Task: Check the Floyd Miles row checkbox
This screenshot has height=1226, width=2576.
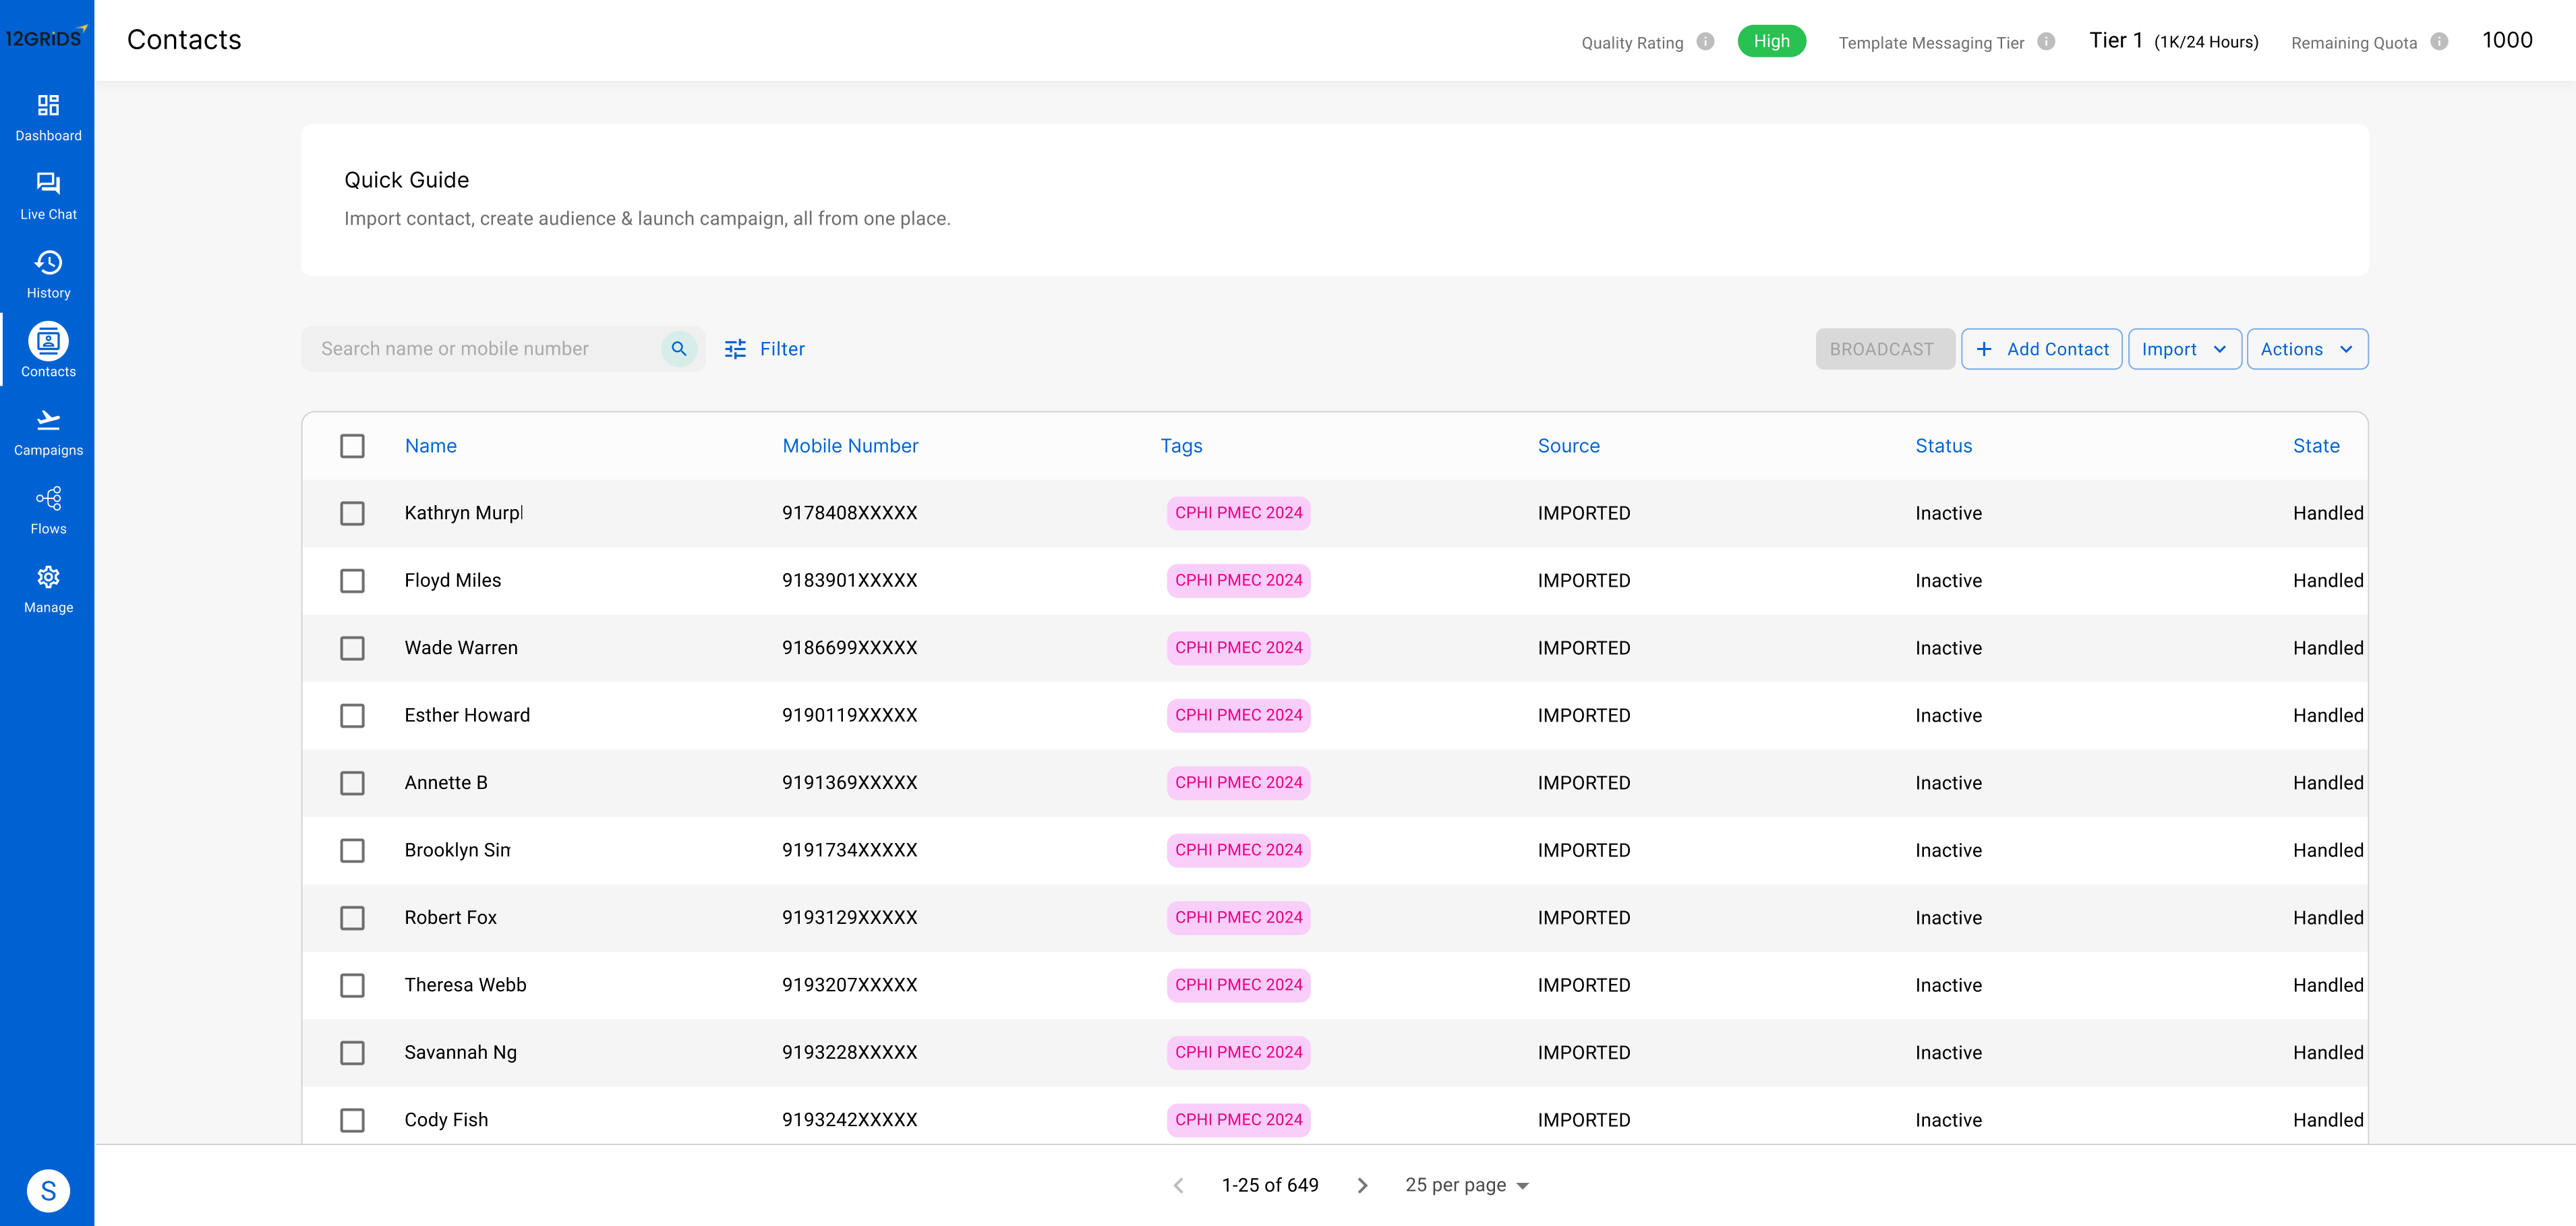Action: (352, 581)
